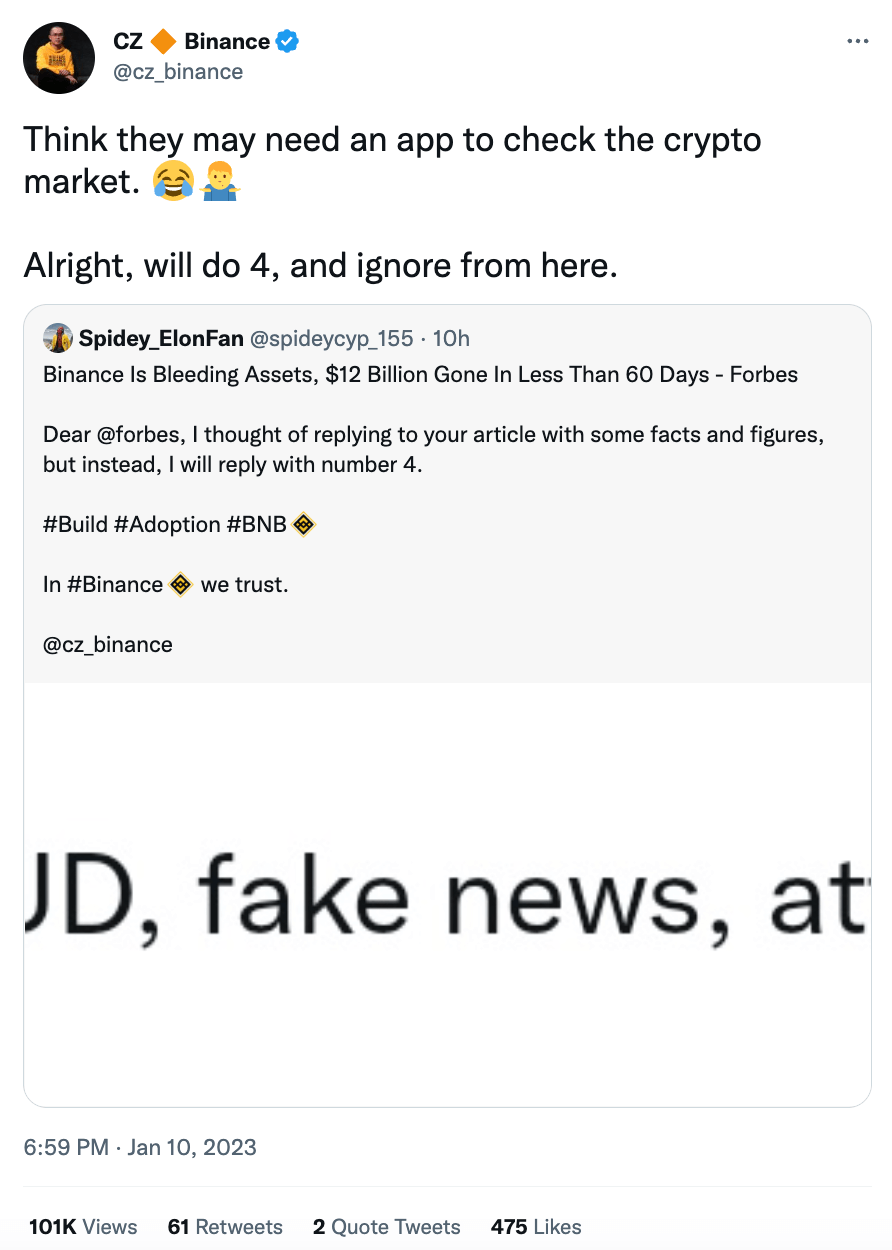Click the @spideycyp_155 handle
This screenshot has height=1250, width=892.
(x=332, y=339)
